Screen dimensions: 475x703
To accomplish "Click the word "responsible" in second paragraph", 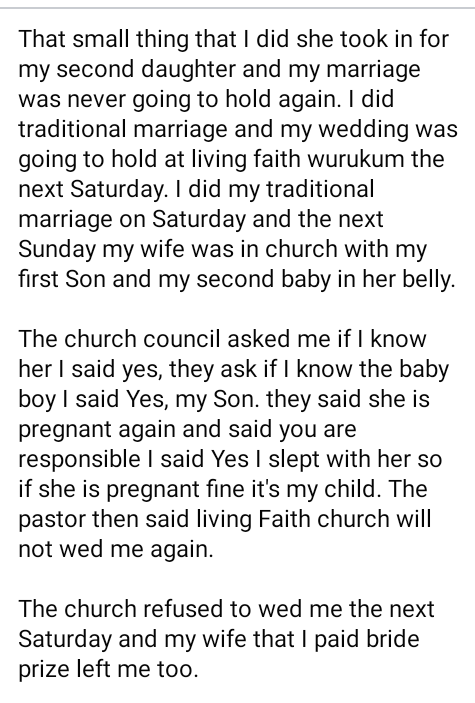I will [x=79, y=459].
